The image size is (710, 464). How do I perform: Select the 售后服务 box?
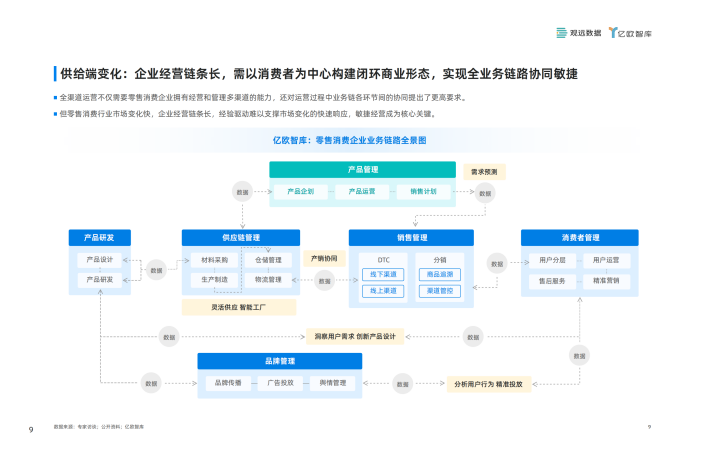(x=552, y=281)
